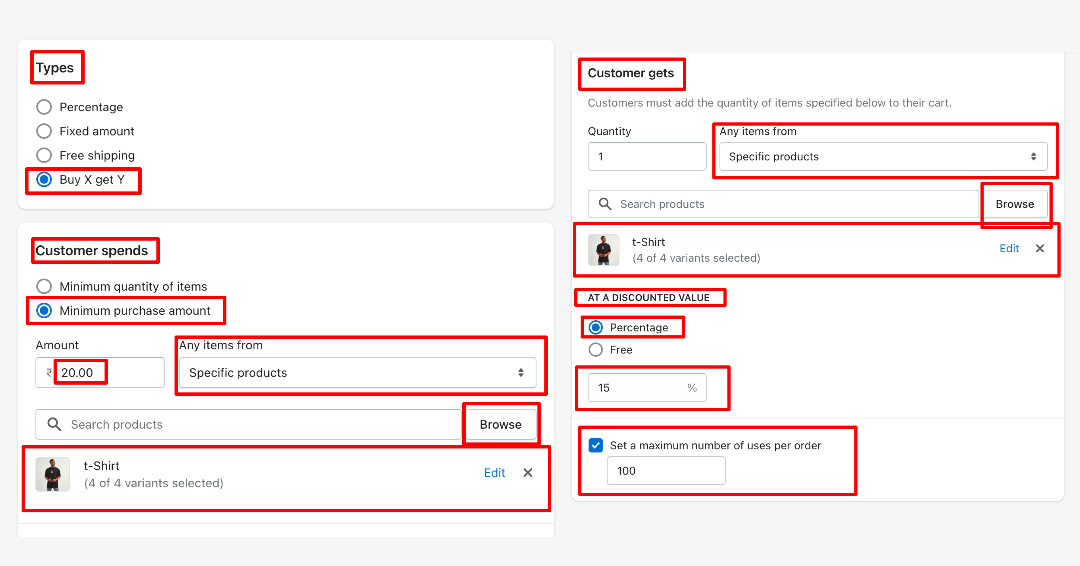This screenshot has height=566, width=1080.
Task: Open Specific products dropdown under Customer spends
Action: (357, 373)
